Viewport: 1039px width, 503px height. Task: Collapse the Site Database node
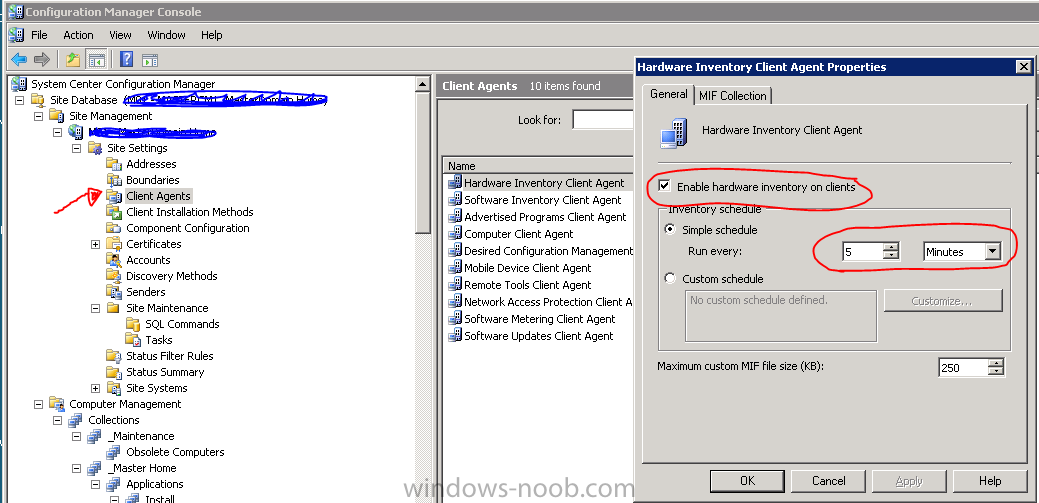(19, 100)
